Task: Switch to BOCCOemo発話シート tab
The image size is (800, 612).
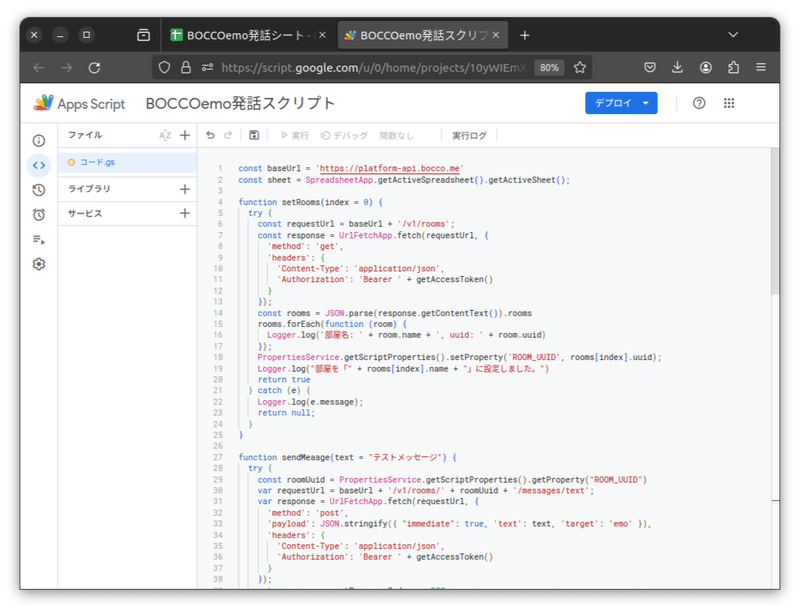Action: click(244, 35)
